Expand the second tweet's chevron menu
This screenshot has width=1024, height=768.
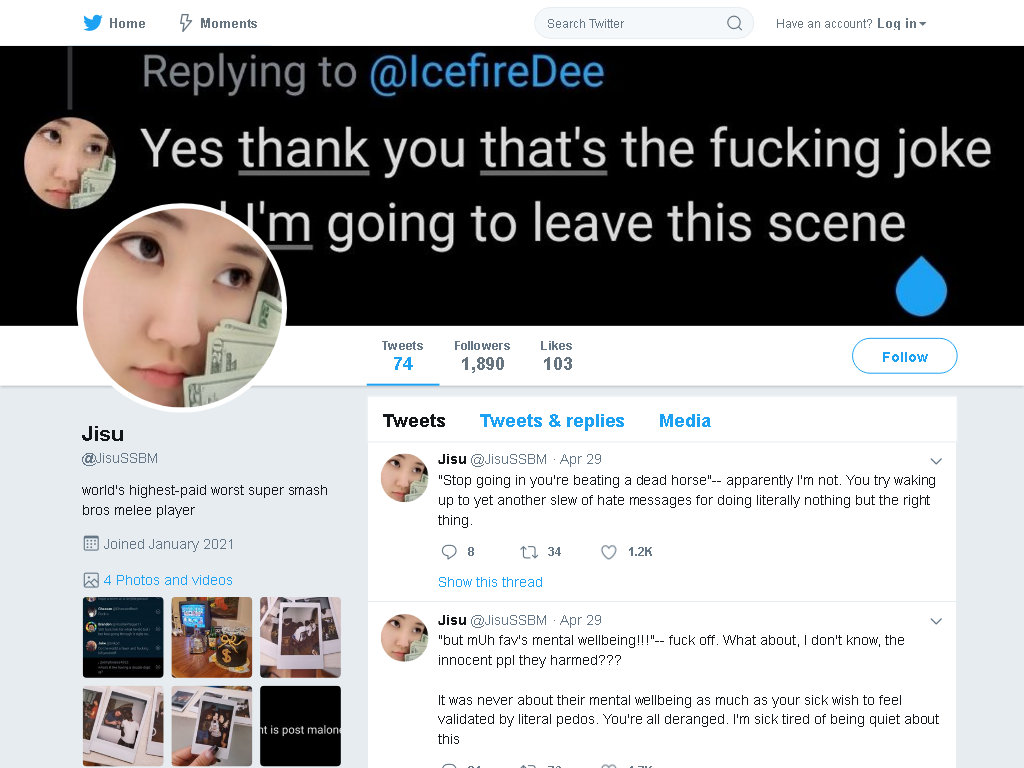[936, 621]
